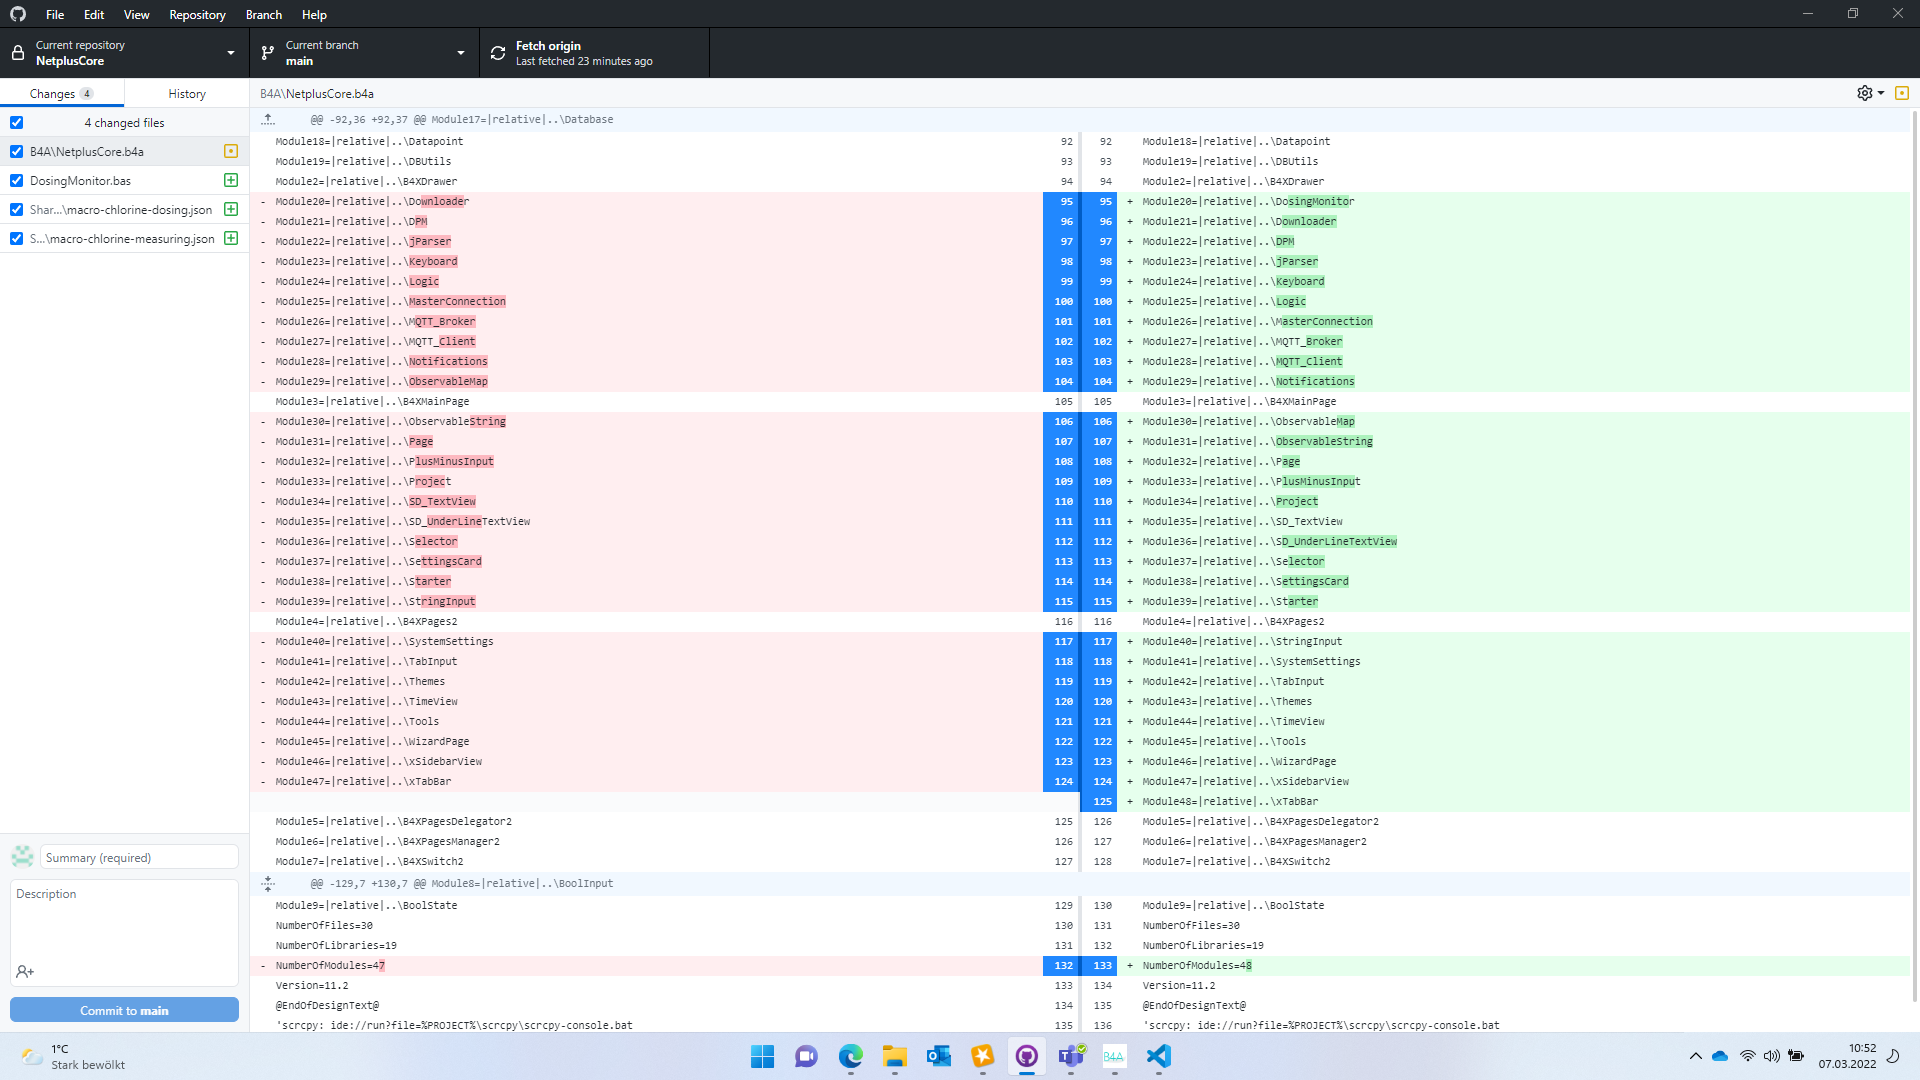Uncheck the DosingMonitor.bas file checkbox
The height and width of the screenshot is (1080, 1920).
[x=16, y=181]
